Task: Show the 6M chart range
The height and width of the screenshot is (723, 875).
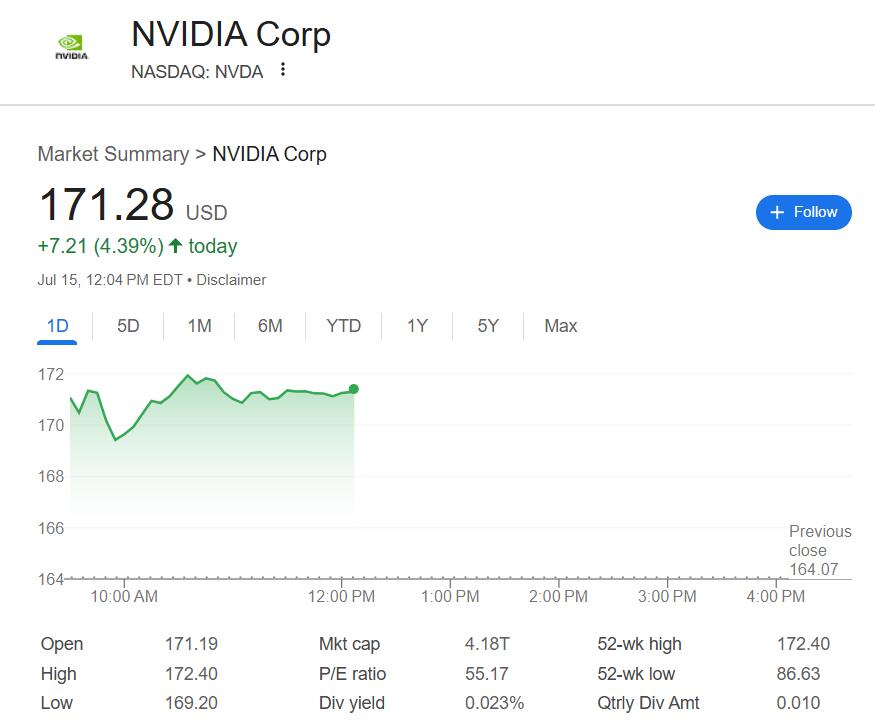Action: point(270,326)
